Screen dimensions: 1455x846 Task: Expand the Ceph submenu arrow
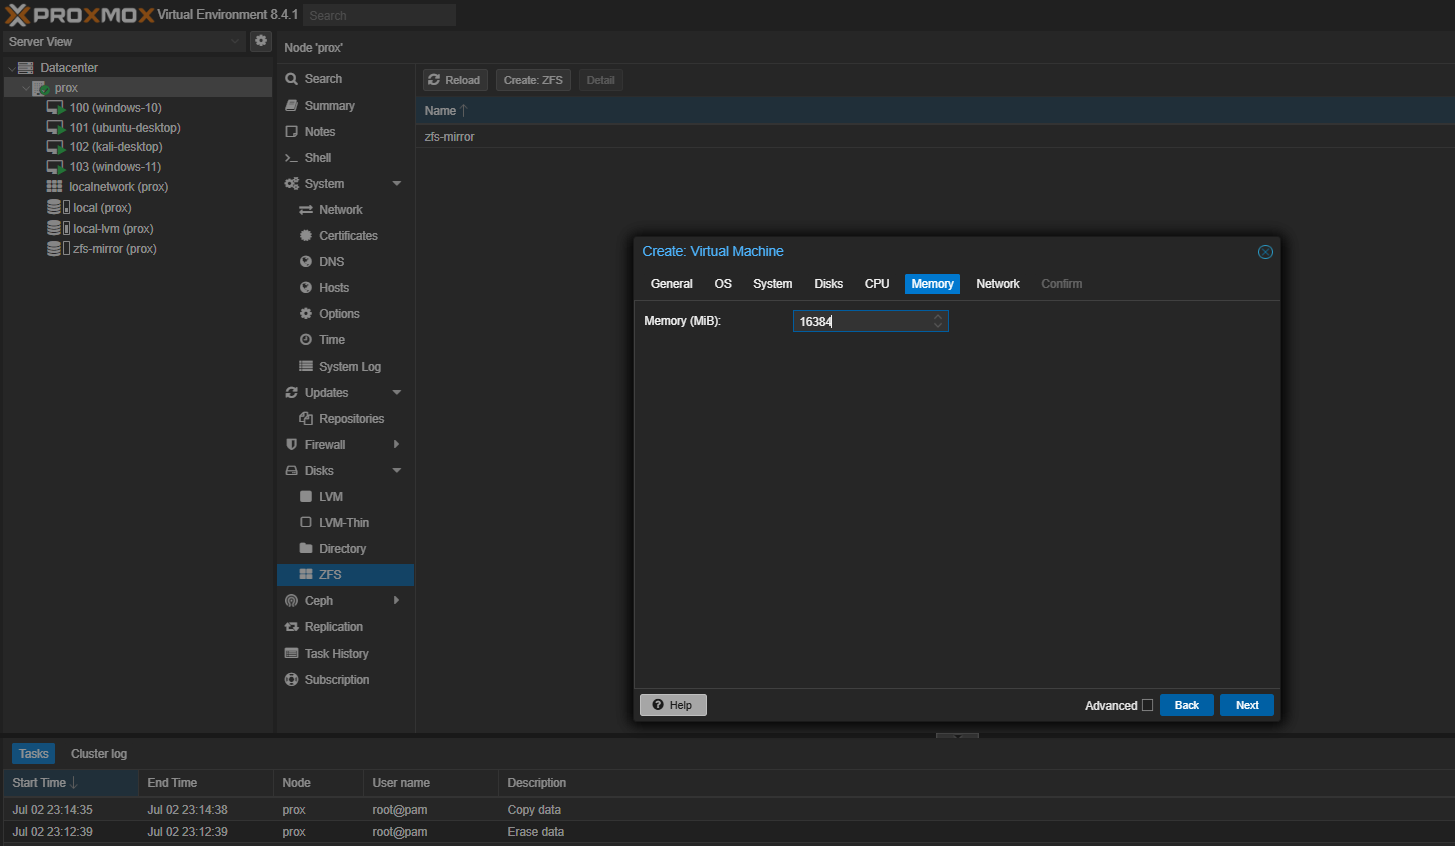pyautogui.click(x=397, y=600)
